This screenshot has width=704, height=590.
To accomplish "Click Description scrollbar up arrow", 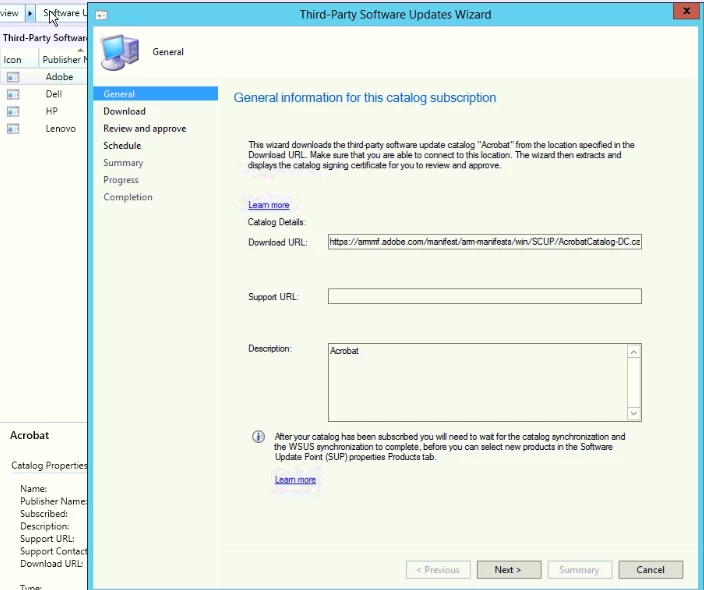I will [634, 352].
